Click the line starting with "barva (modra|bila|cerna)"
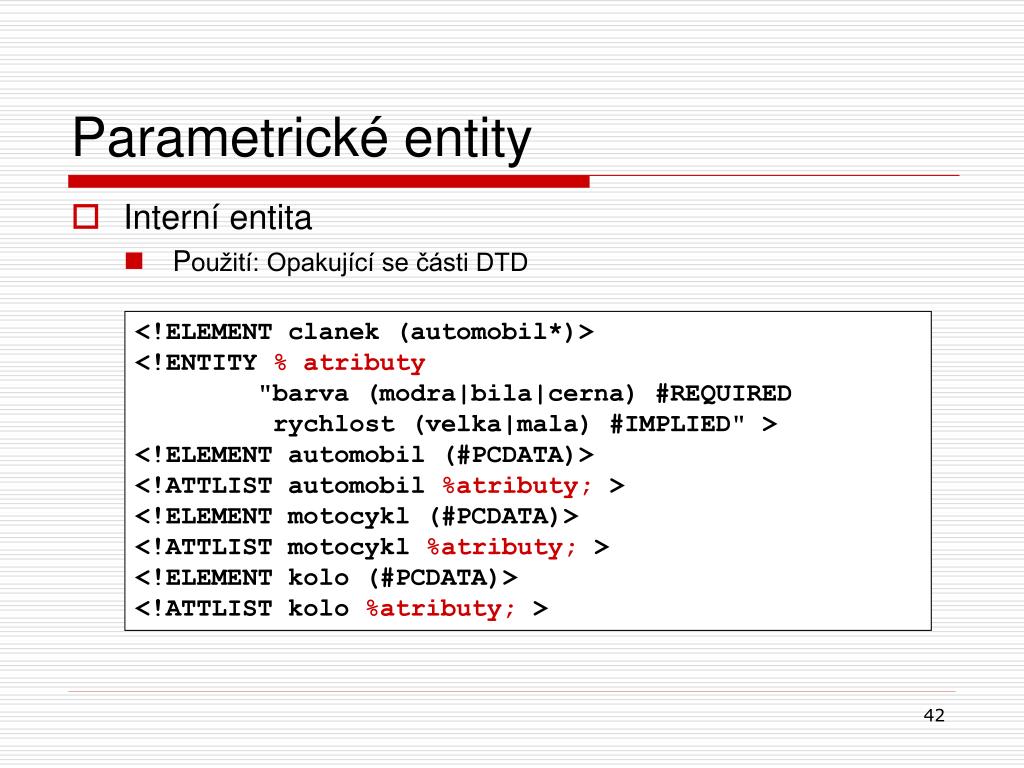Image resolution: width=1024 pixels, height=768 pixels. (x=525, y=393)
